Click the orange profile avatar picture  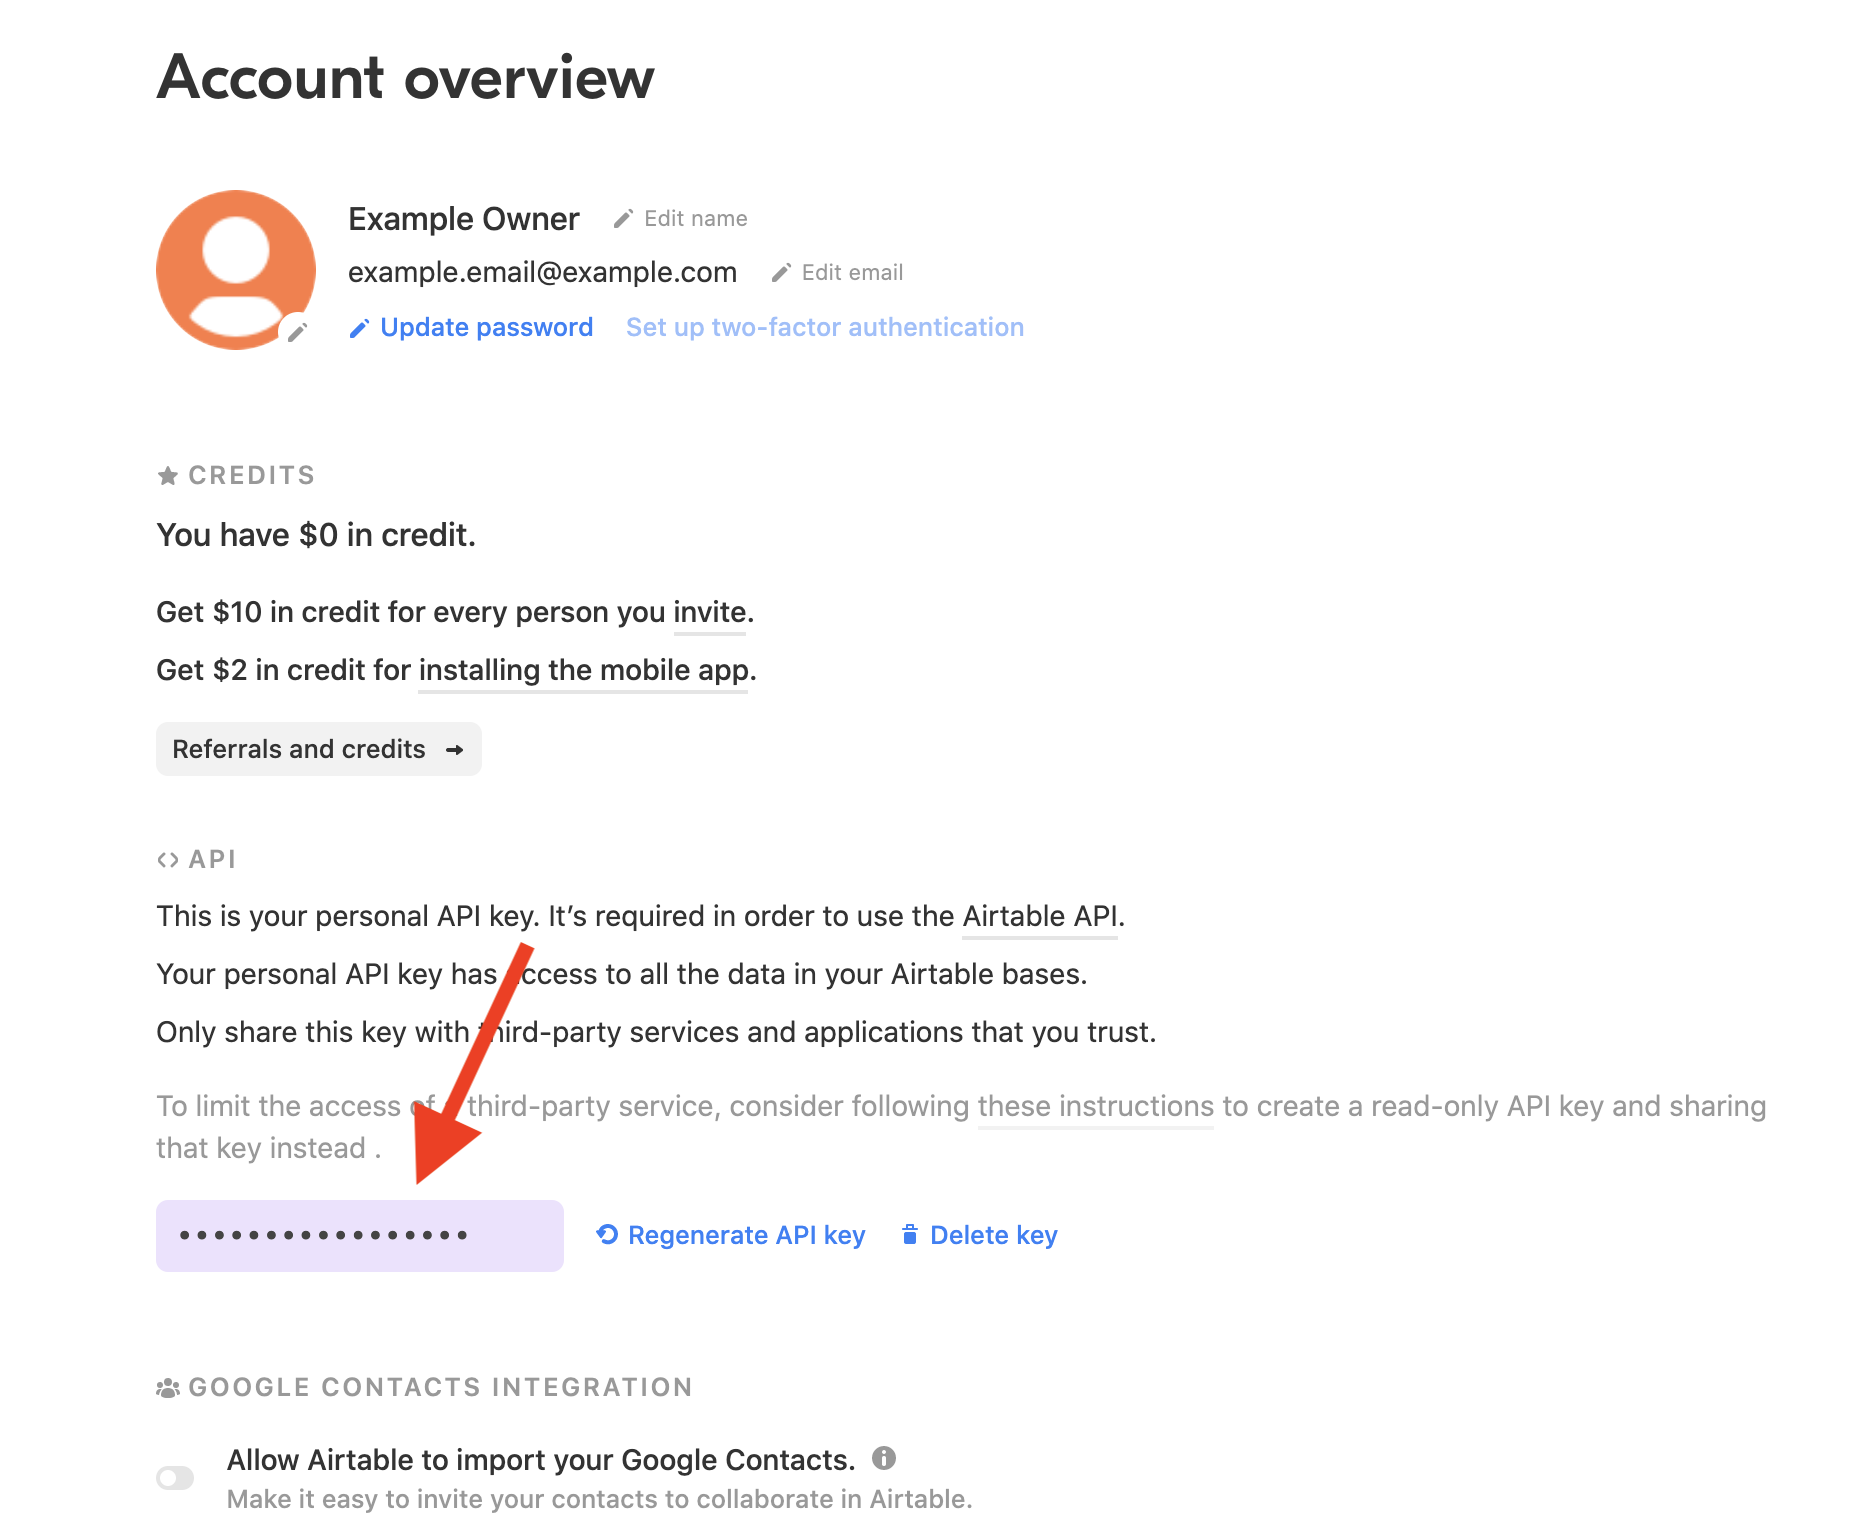tap(236, 270)
